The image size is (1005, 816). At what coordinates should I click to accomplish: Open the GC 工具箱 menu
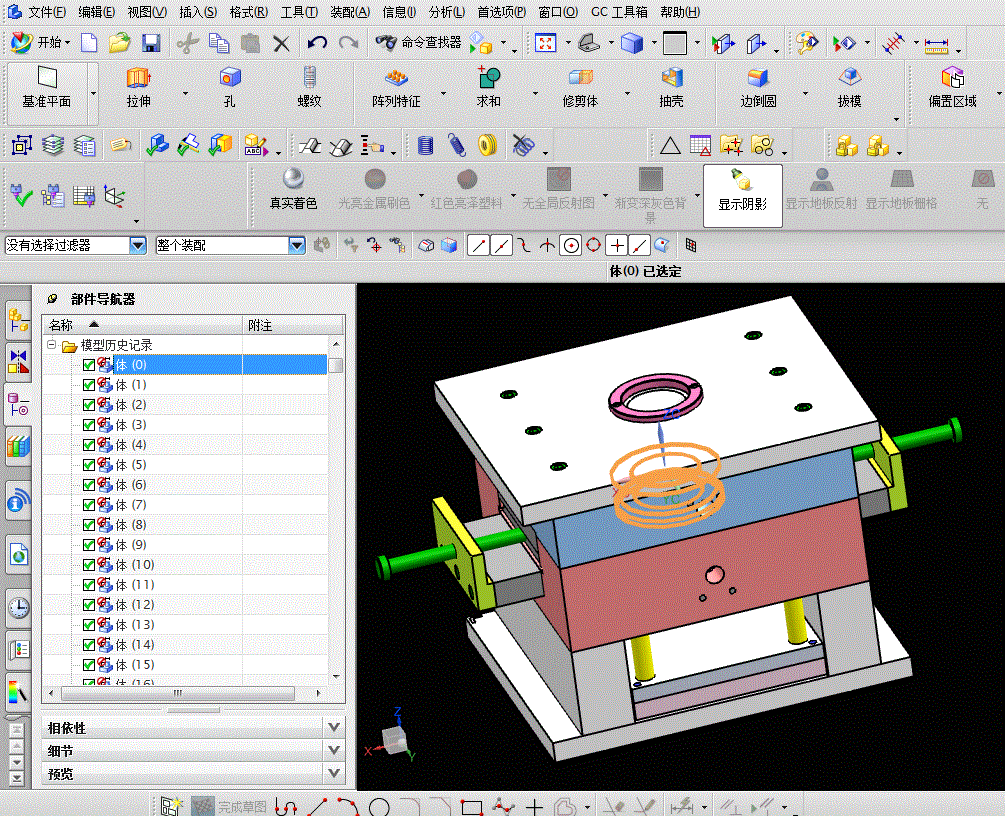coord(619,12)
